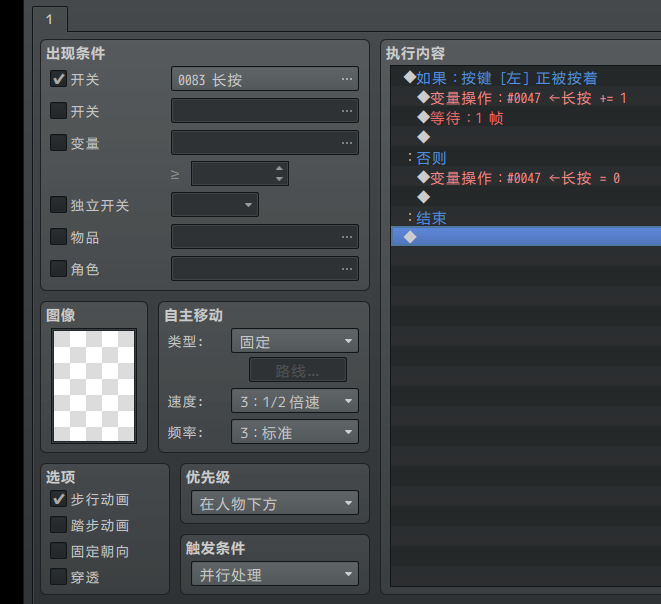Decrease the variable threshold with down arrow
661x604 pixels.
tap(279, 179)
